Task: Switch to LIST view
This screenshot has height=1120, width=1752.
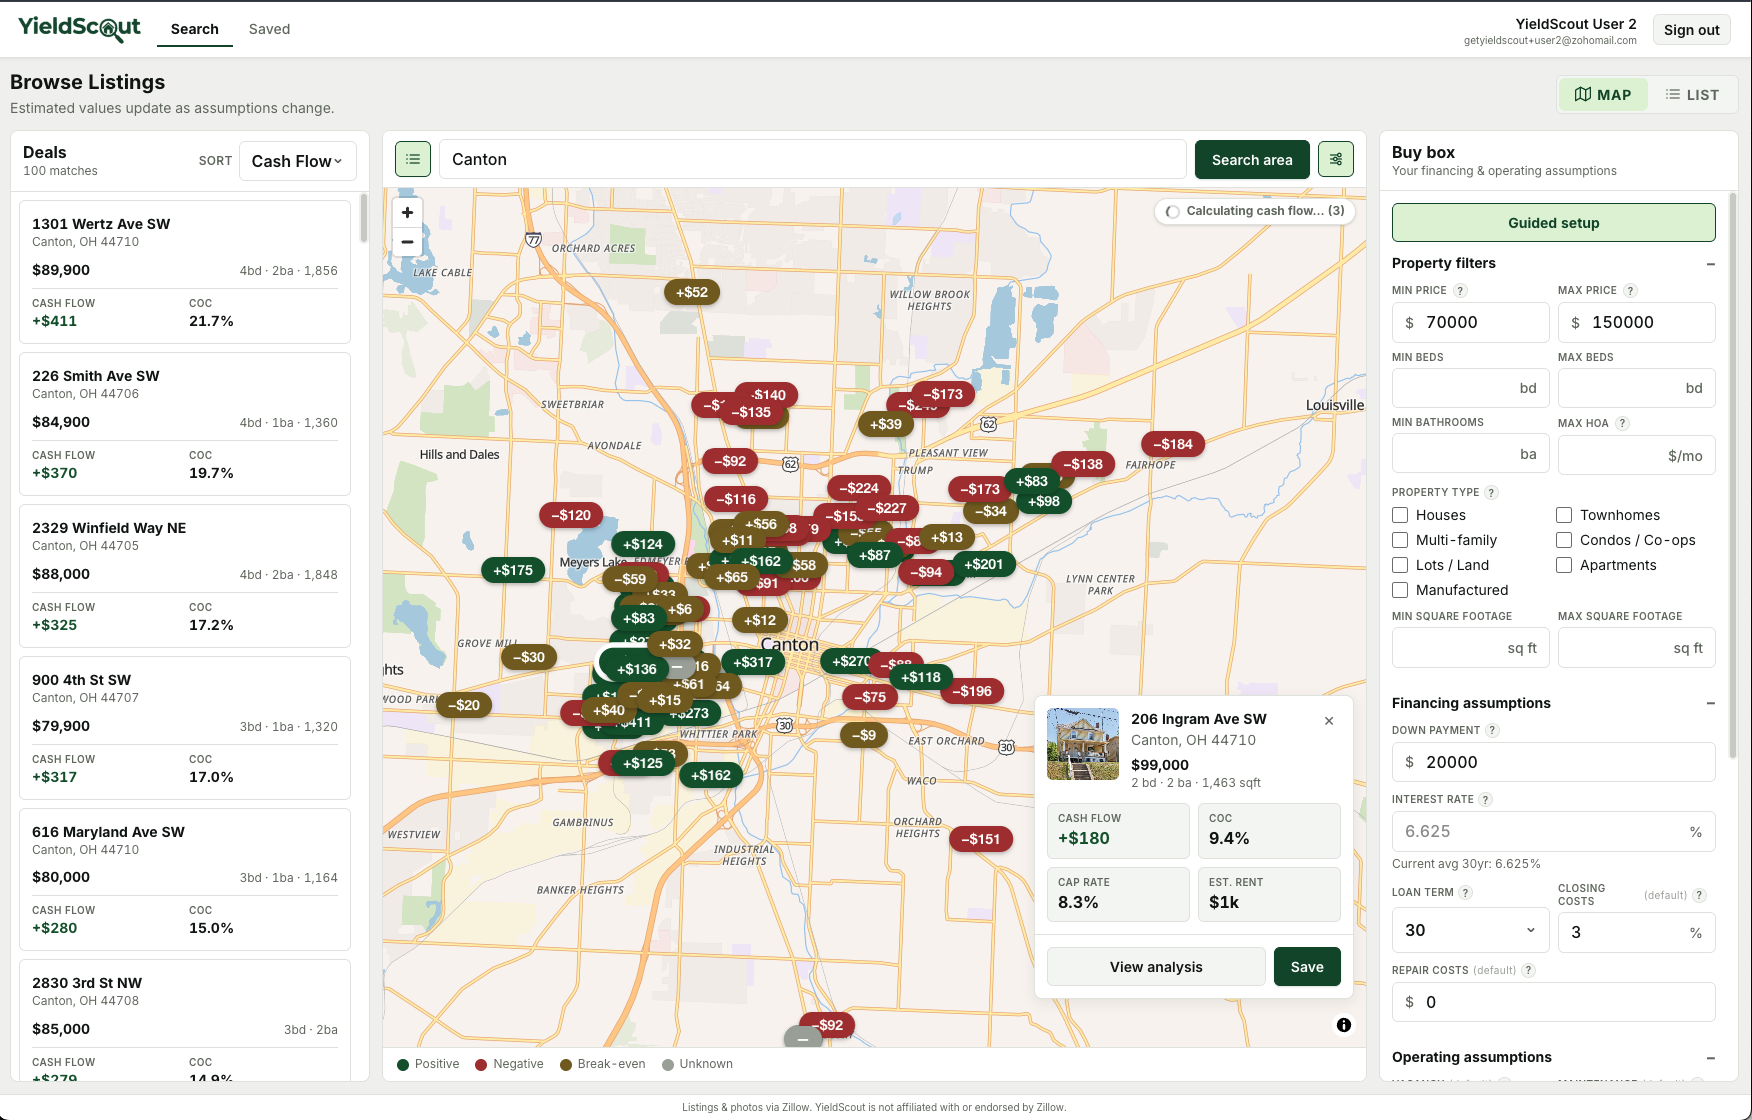Action: (x=1692, y=94)
